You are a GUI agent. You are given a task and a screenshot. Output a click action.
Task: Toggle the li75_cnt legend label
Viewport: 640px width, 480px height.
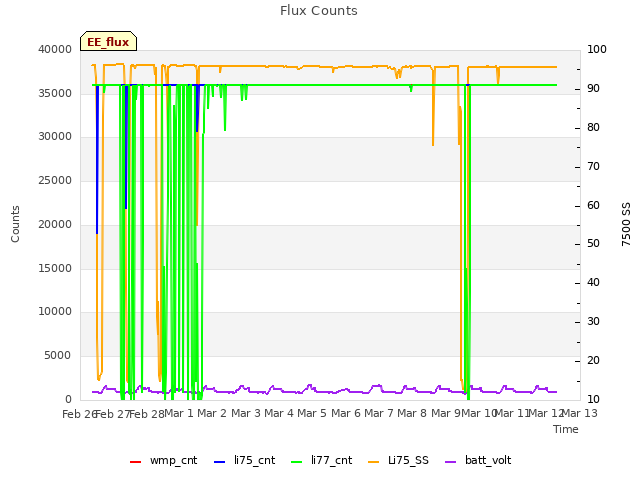tap(254, 461)
